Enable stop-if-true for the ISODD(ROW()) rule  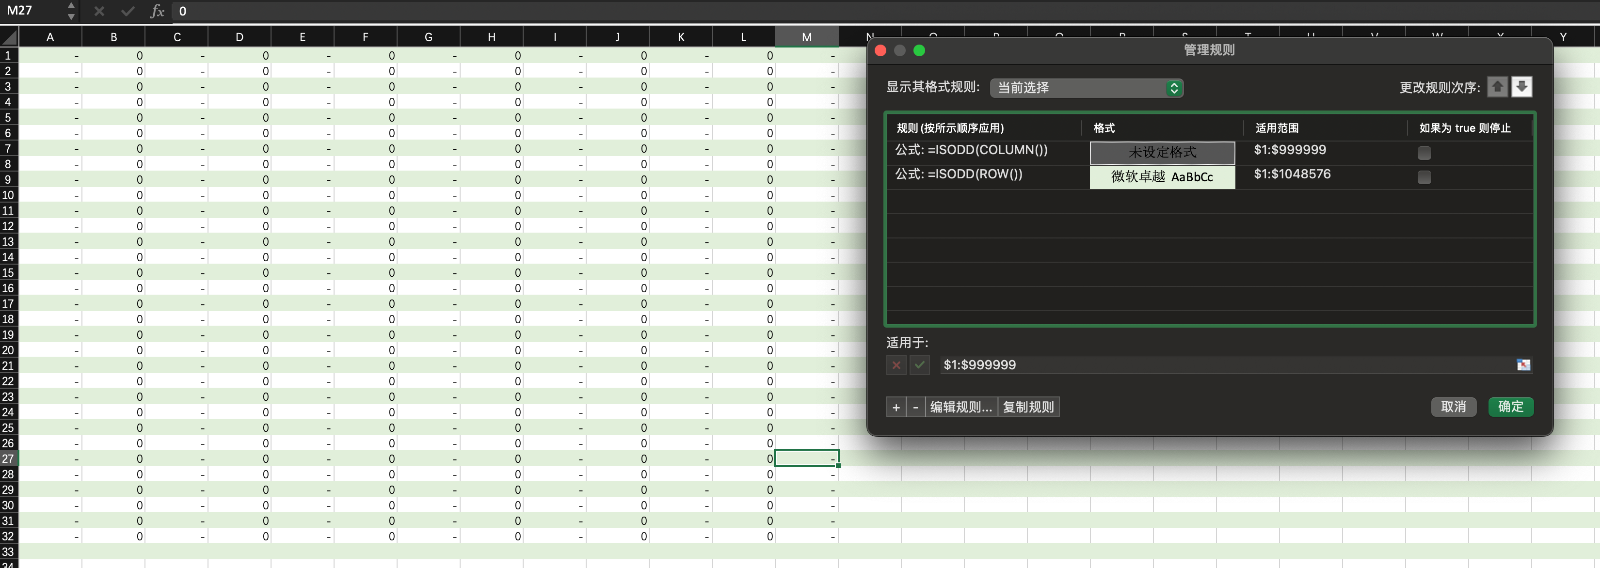(x=1424, y=177)
